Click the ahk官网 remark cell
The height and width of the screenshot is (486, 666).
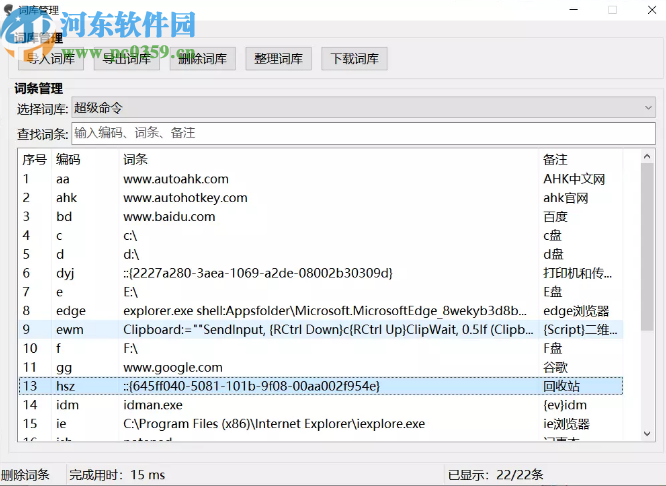(566, 198)
